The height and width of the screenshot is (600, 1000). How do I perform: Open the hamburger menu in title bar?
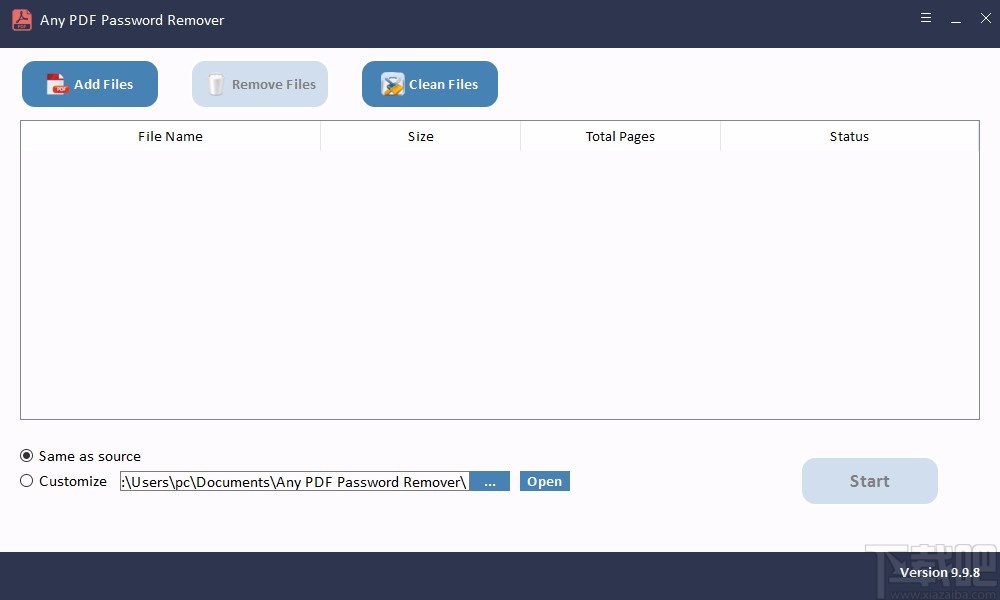click(926, 18)
